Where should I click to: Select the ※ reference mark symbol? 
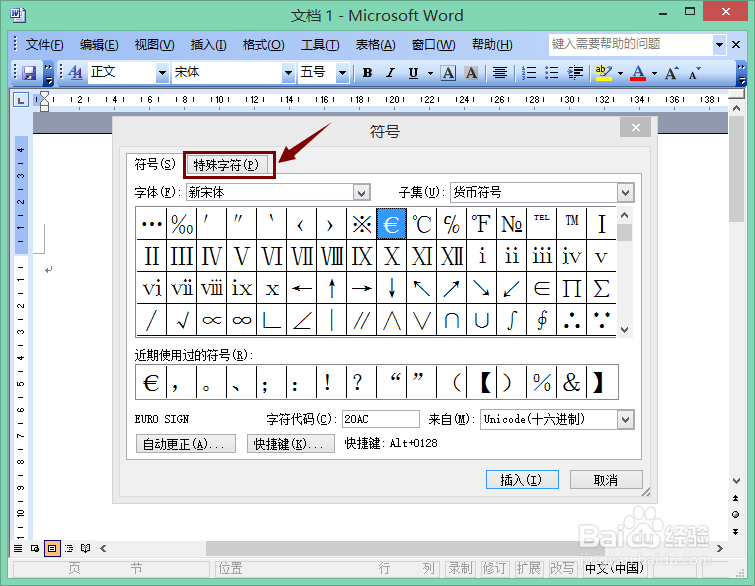(x=362, y=224)
